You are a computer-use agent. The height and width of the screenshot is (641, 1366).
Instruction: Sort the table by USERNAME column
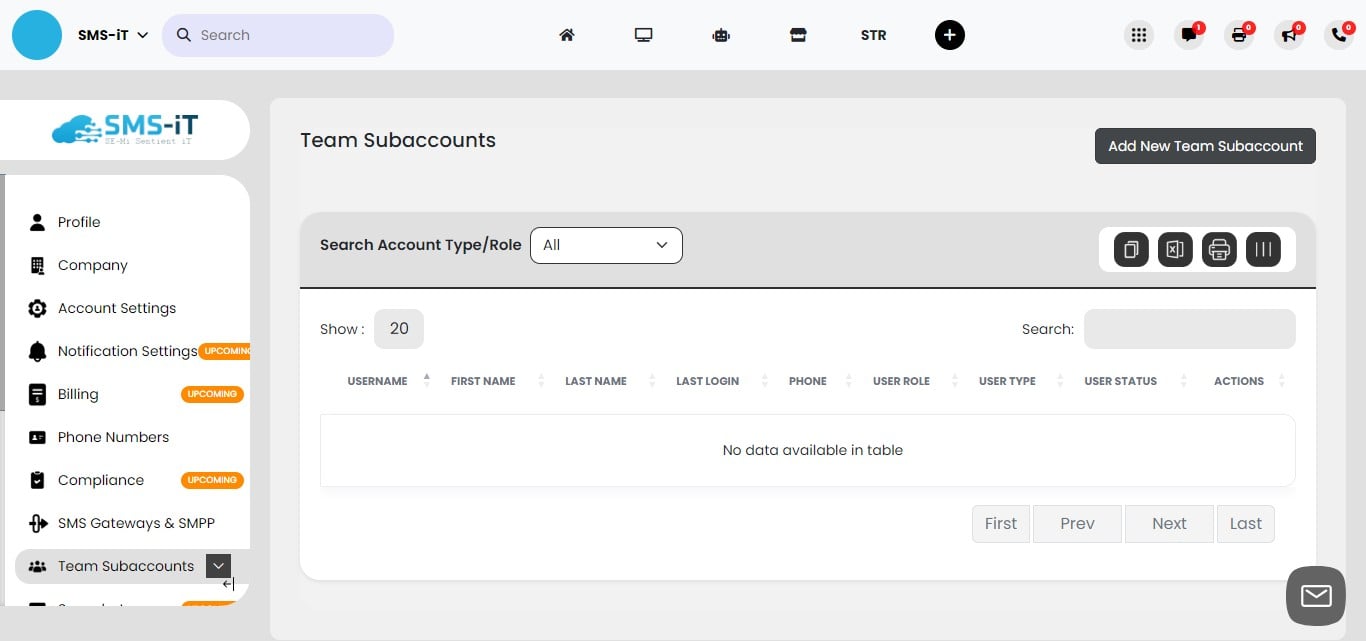click(378, 380)
